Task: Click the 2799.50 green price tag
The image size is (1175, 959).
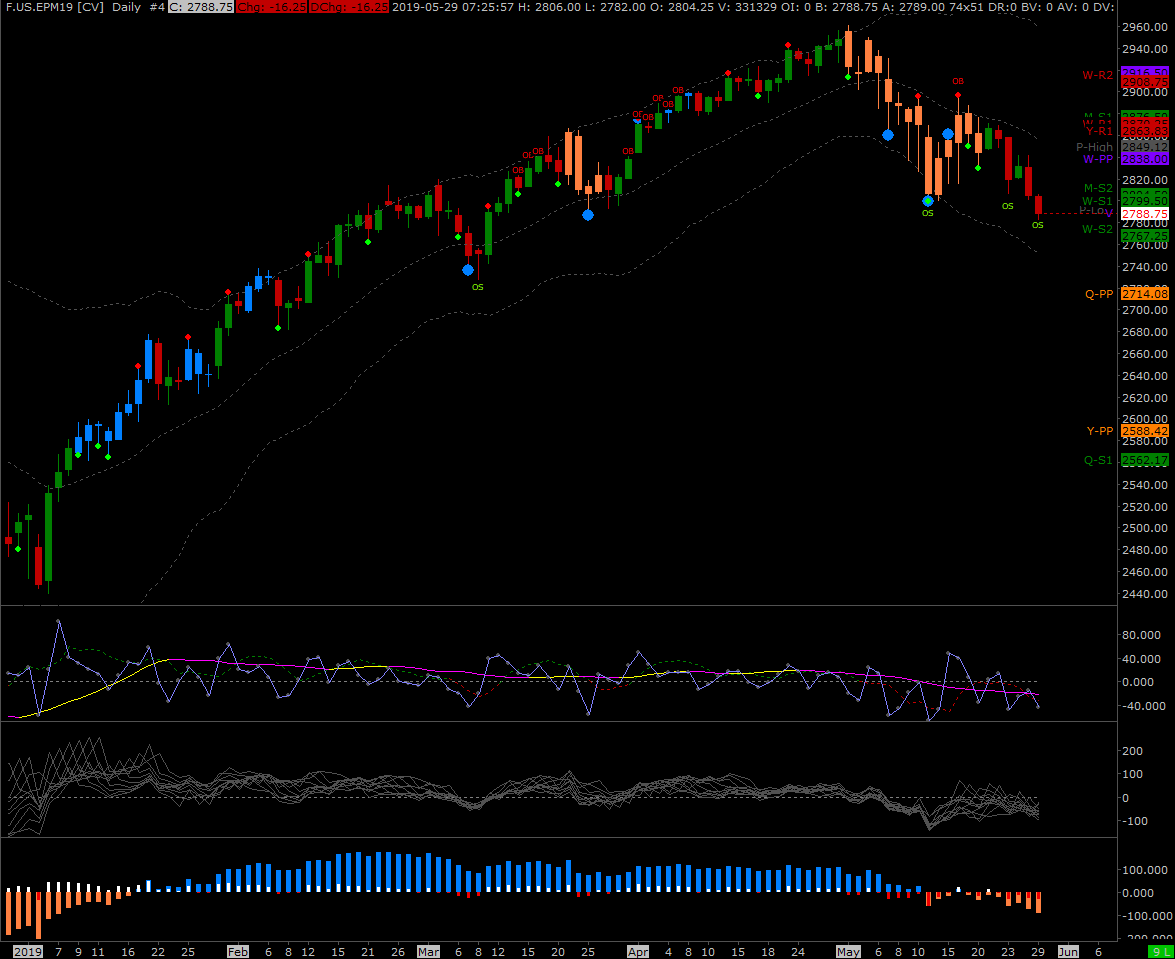Action: coord(1144,202)
